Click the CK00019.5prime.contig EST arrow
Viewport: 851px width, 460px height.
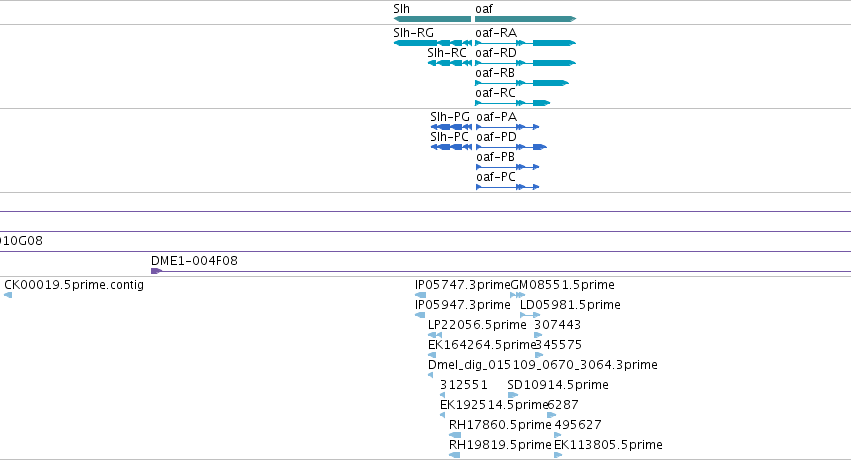coord(8,295)
